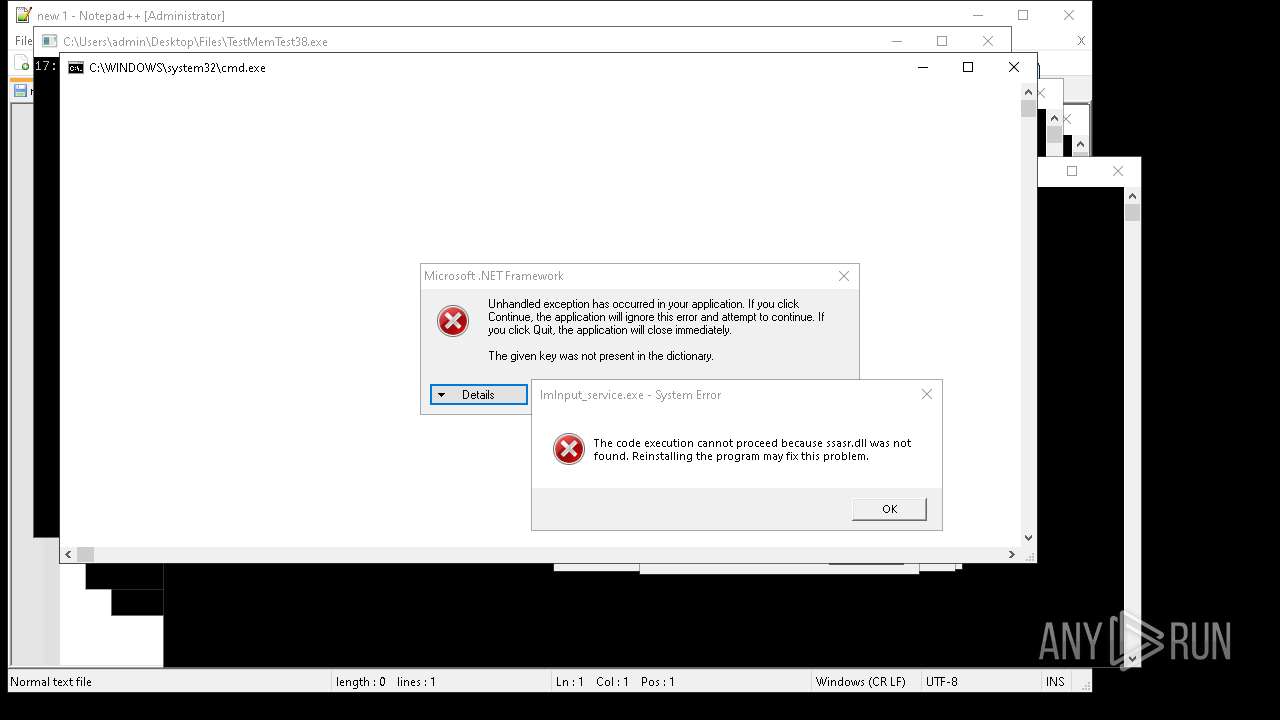Open the File menu in Notepad++
The width and height of the screenshot is (1280, 720).
tap(23, 41)
